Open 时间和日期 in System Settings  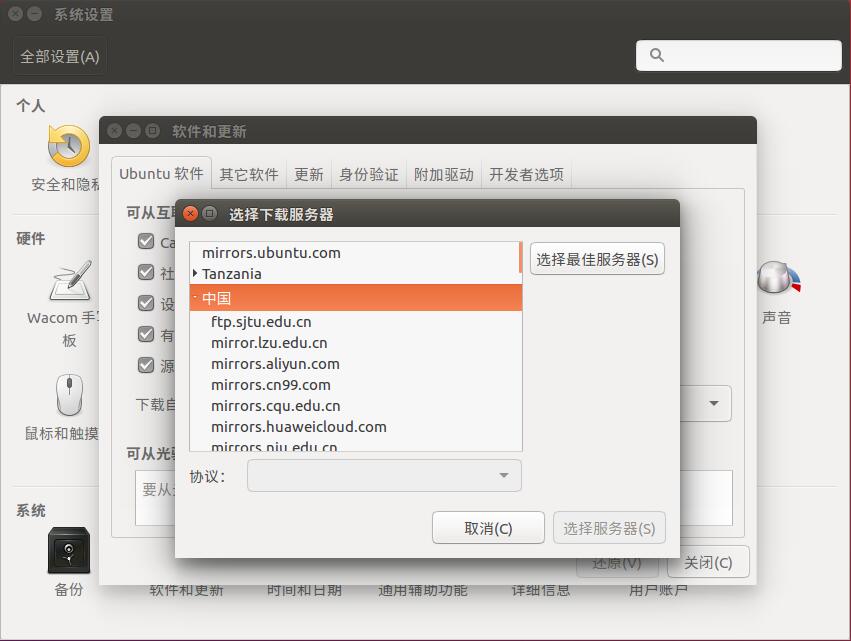304,590
